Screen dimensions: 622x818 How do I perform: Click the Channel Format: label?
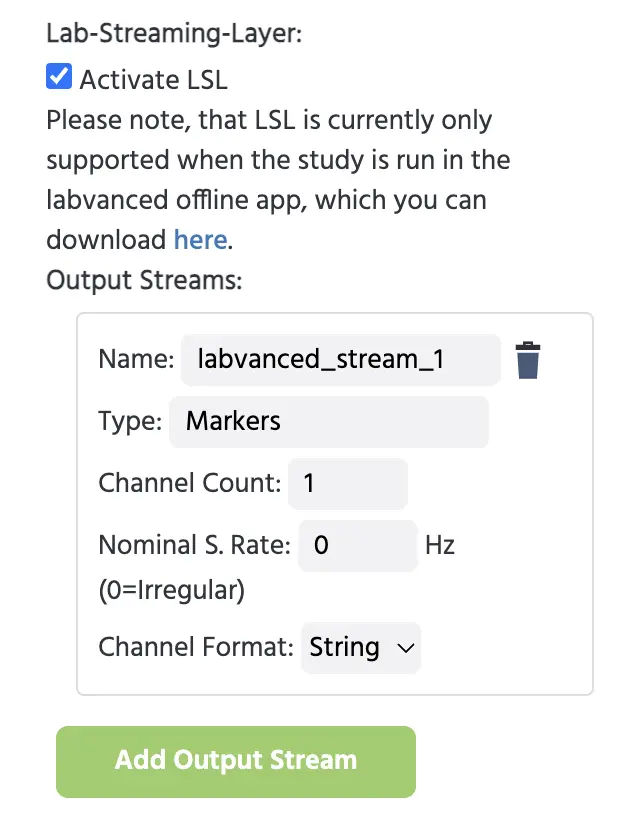coord(196,647)
